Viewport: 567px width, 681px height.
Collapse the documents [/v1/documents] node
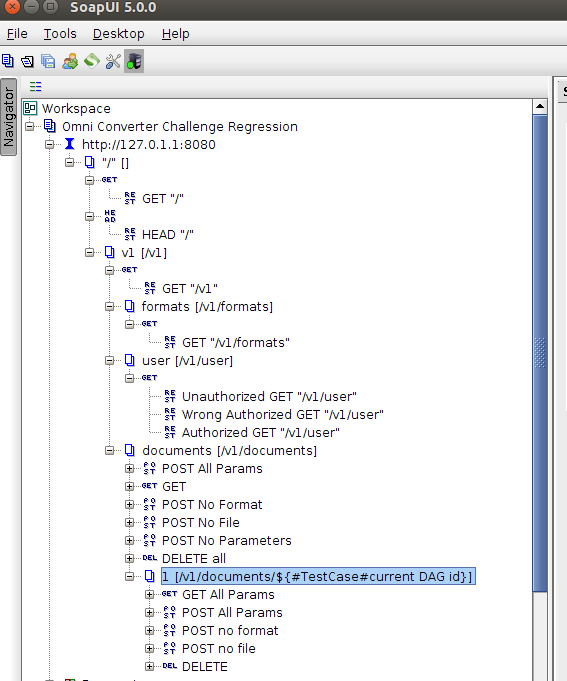point(109,450)
